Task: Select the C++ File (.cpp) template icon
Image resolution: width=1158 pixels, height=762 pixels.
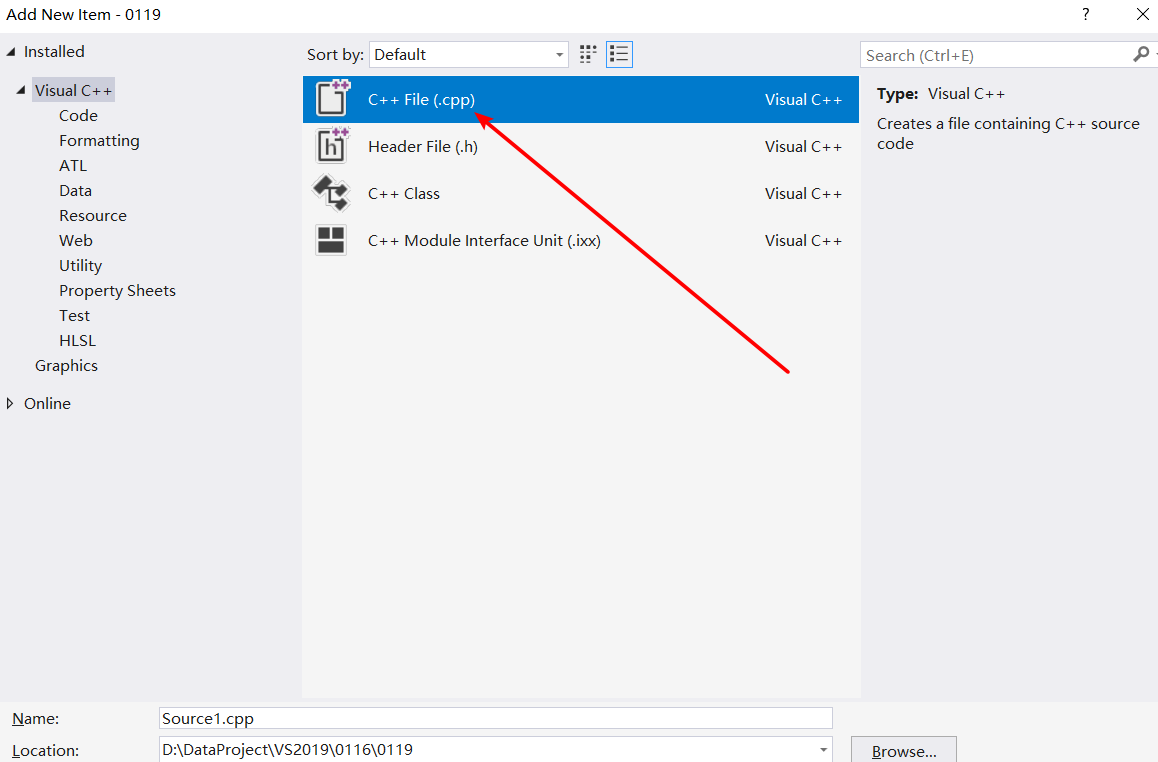Action: pyautogui.click(x=331, y=99)
